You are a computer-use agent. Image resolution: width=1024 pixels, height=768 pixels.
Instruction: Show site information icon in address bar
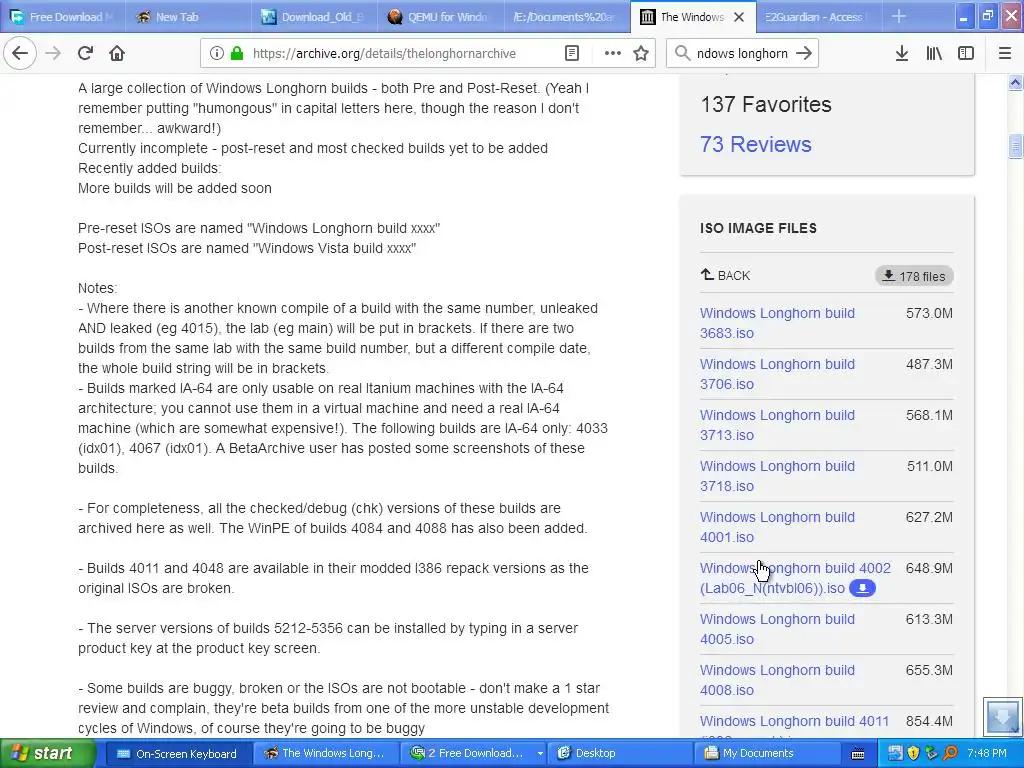(217, 53)
